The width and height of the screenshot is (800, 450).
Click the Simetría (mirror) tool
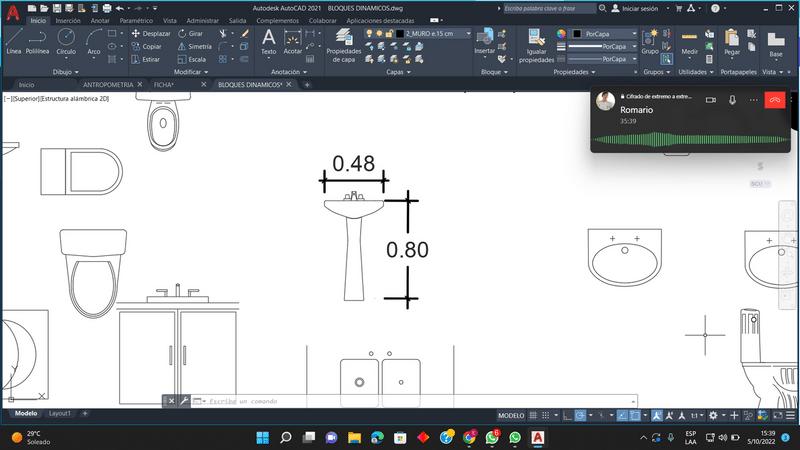(x=194, y=46)
